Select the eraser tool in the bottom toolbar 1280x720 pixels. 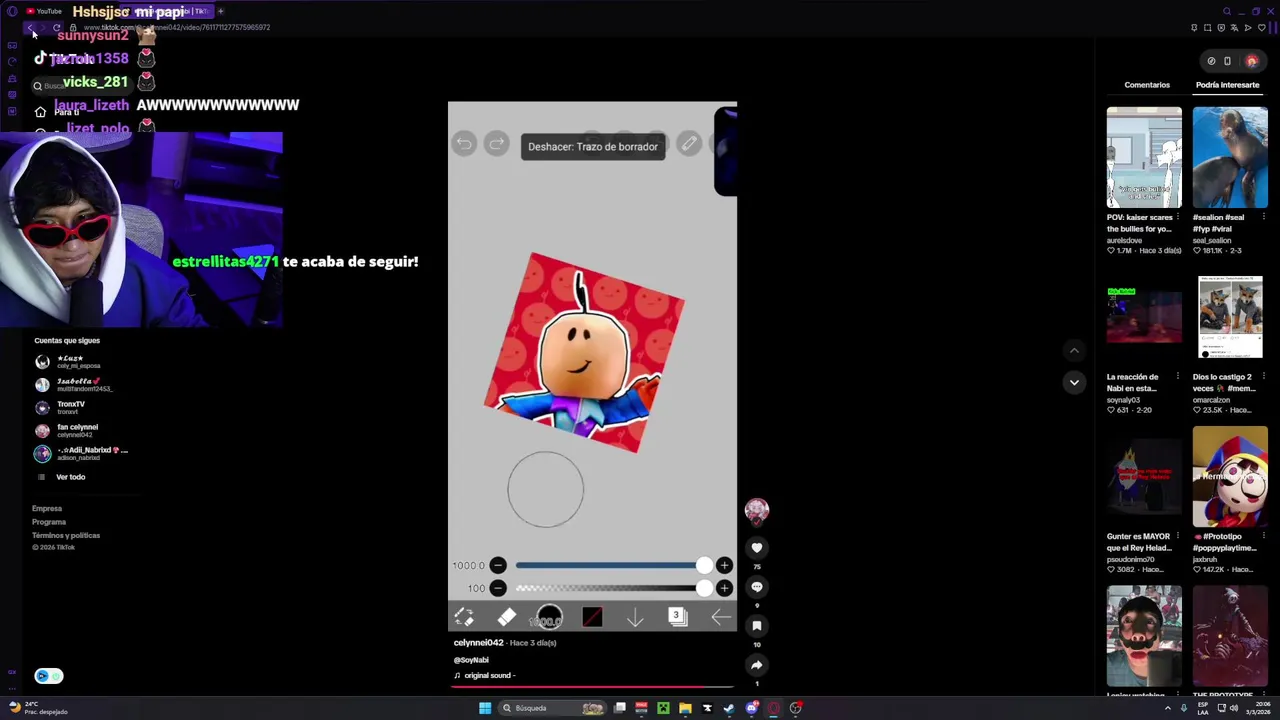pos(507,618)
